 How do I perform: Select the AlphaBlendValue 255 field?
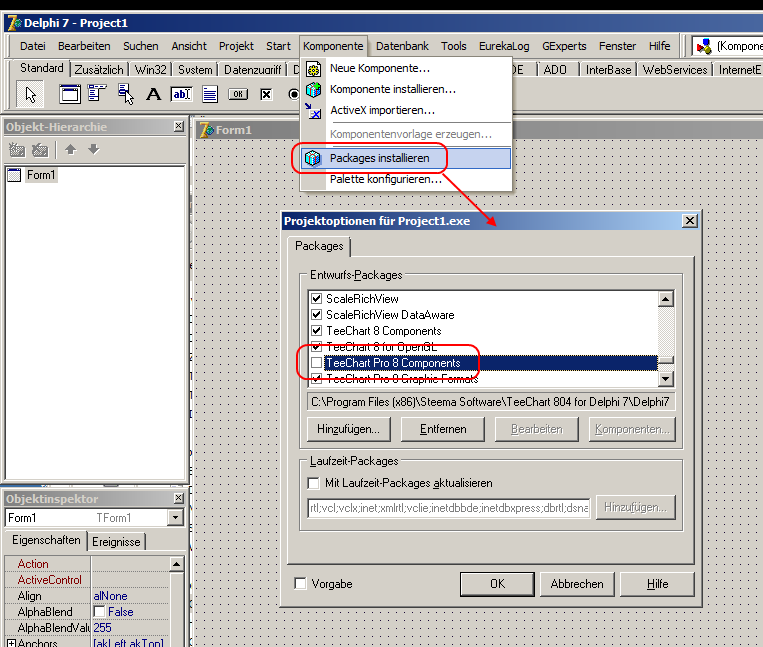point(130,628)
